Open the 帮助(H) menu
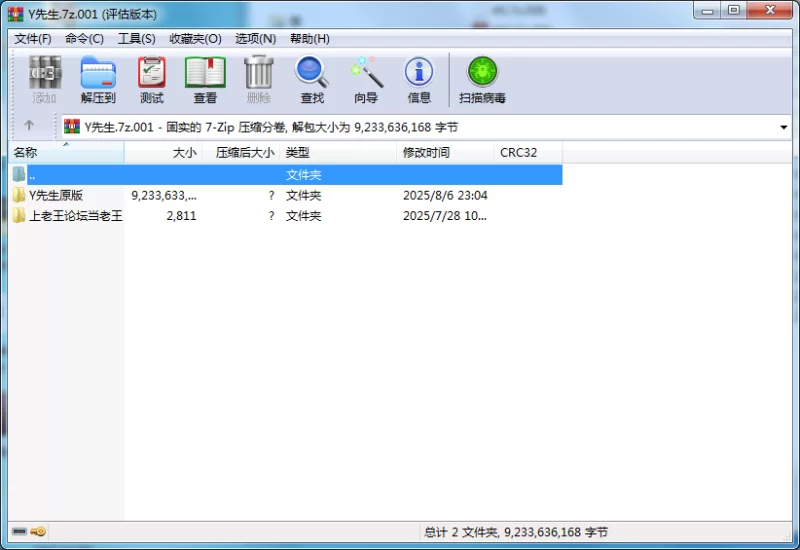Screen dimensions: 800x550 pos(310,39)
